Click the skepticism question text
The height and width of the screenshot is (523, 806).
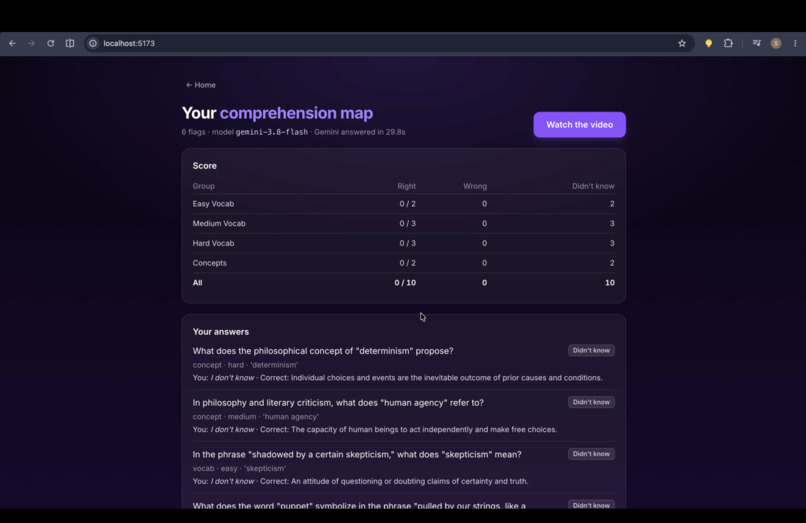coord(357,455)
